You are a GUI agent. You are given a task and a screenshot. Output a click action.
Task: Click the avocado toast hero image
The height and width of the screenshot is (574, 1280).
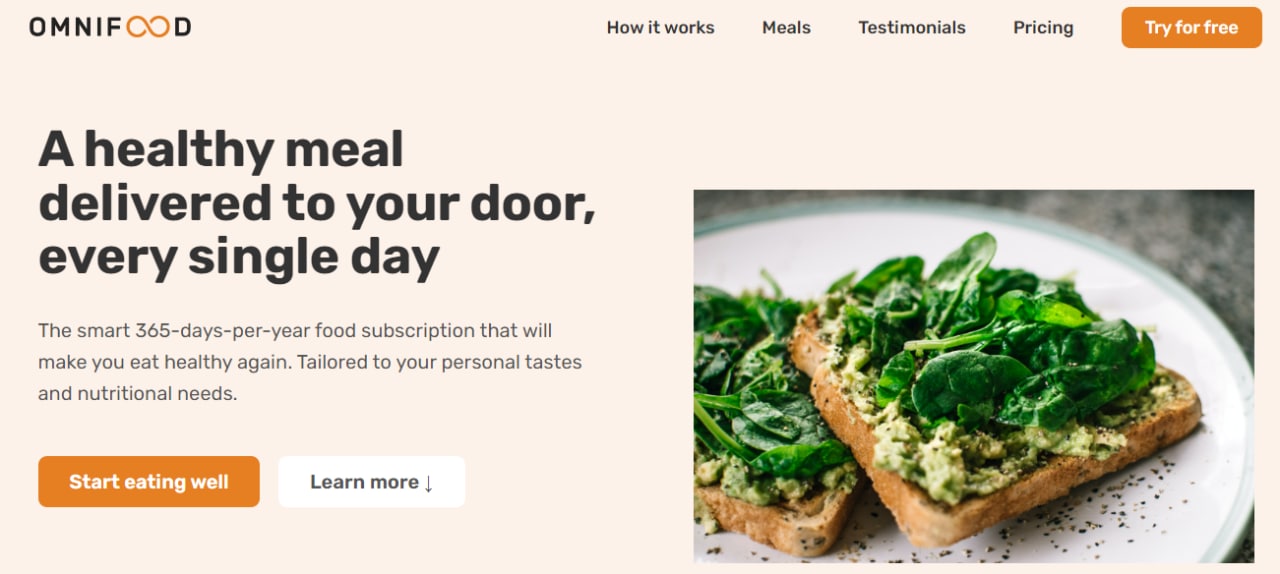point(973,376)
